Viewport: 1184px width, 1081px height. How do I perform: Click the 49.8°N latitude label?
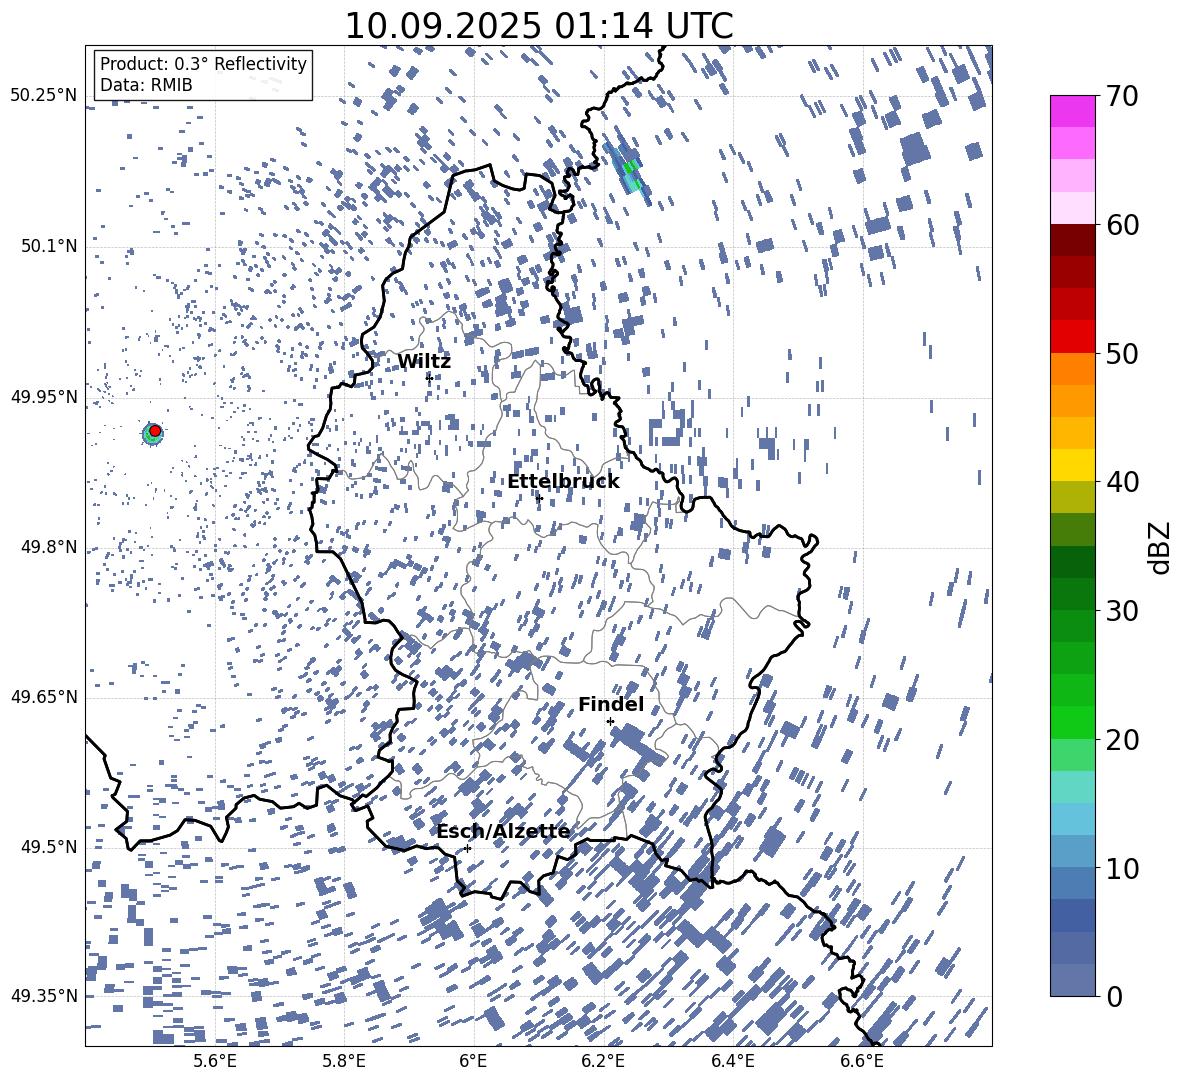point(48,547)
